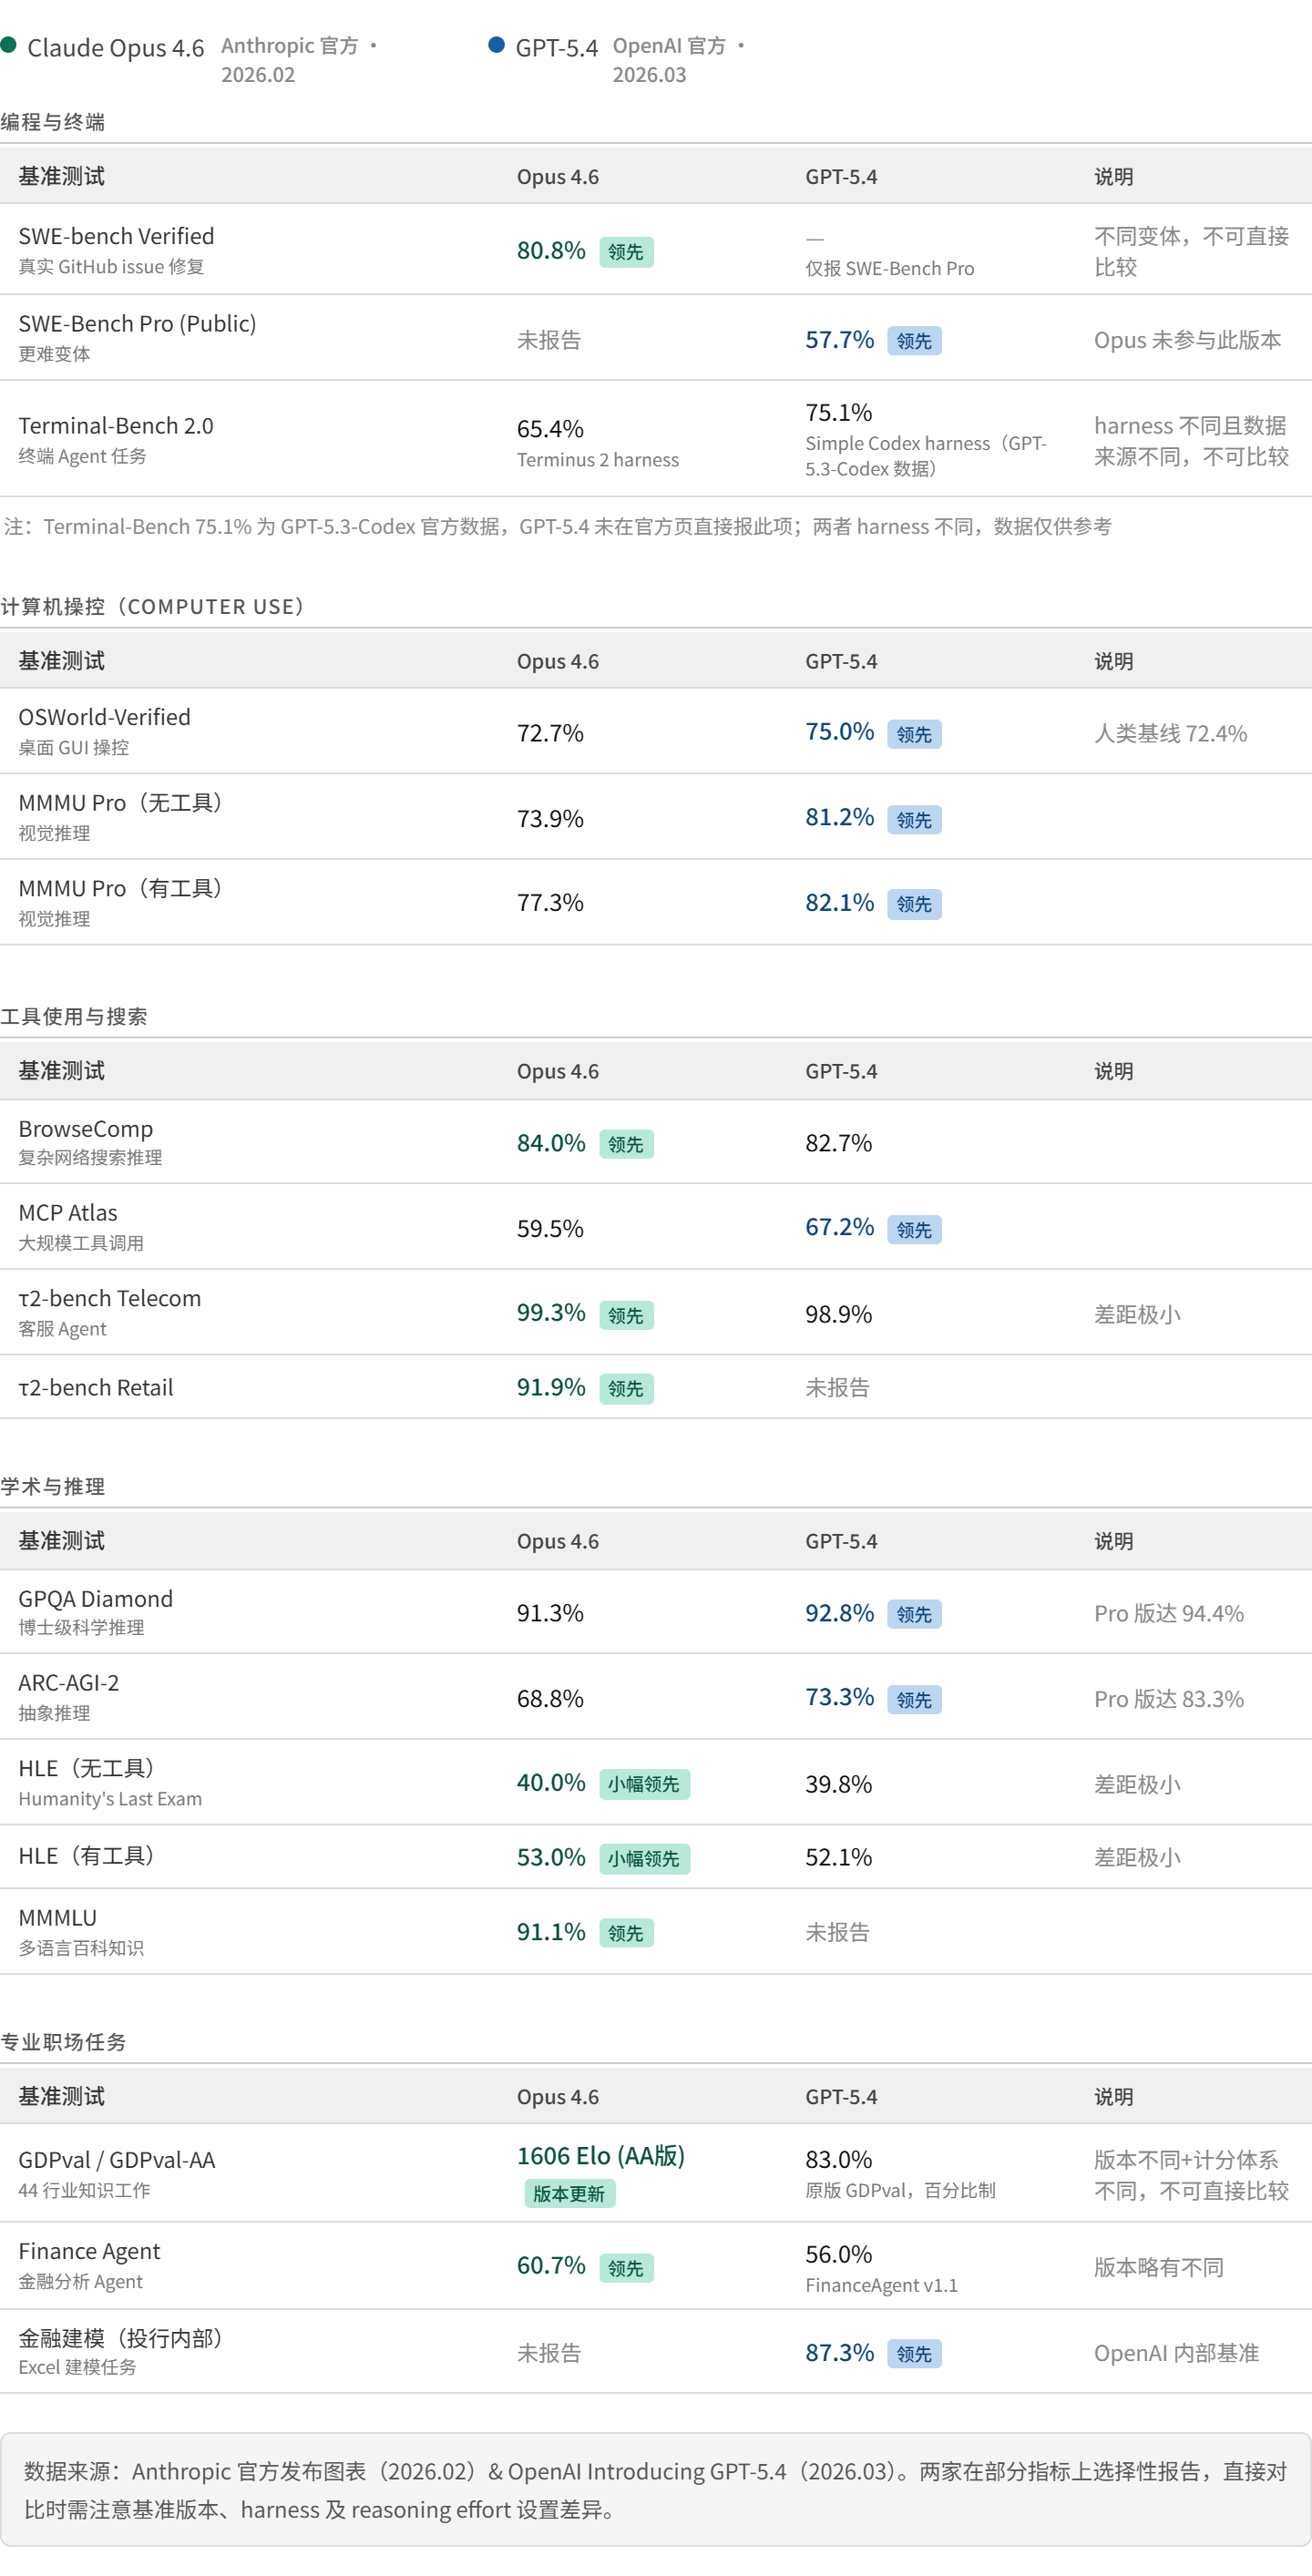Click the 领先 badge beside 57.7%
The image size is (1312, 2576).
(x=914, y=341)
